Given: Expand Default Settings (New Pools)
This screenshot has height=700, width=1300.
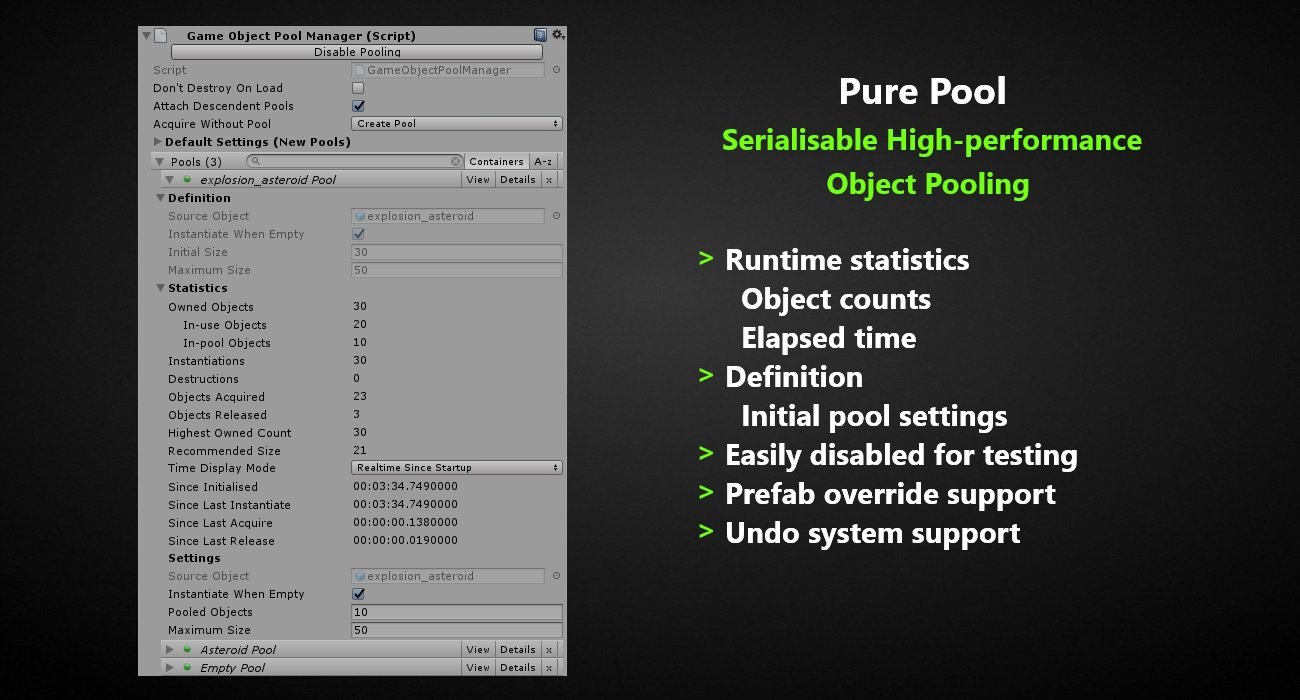Looking at the screenshot, I should 157,142.
